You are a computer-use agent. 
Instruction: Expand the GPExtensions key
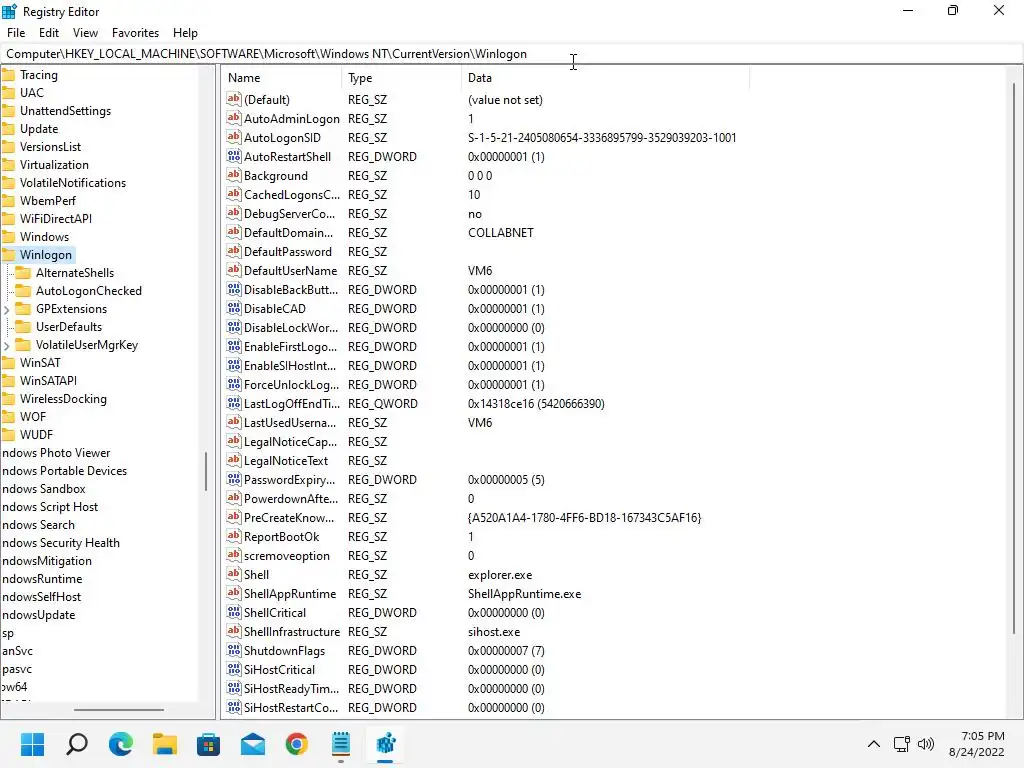[7, 310]
